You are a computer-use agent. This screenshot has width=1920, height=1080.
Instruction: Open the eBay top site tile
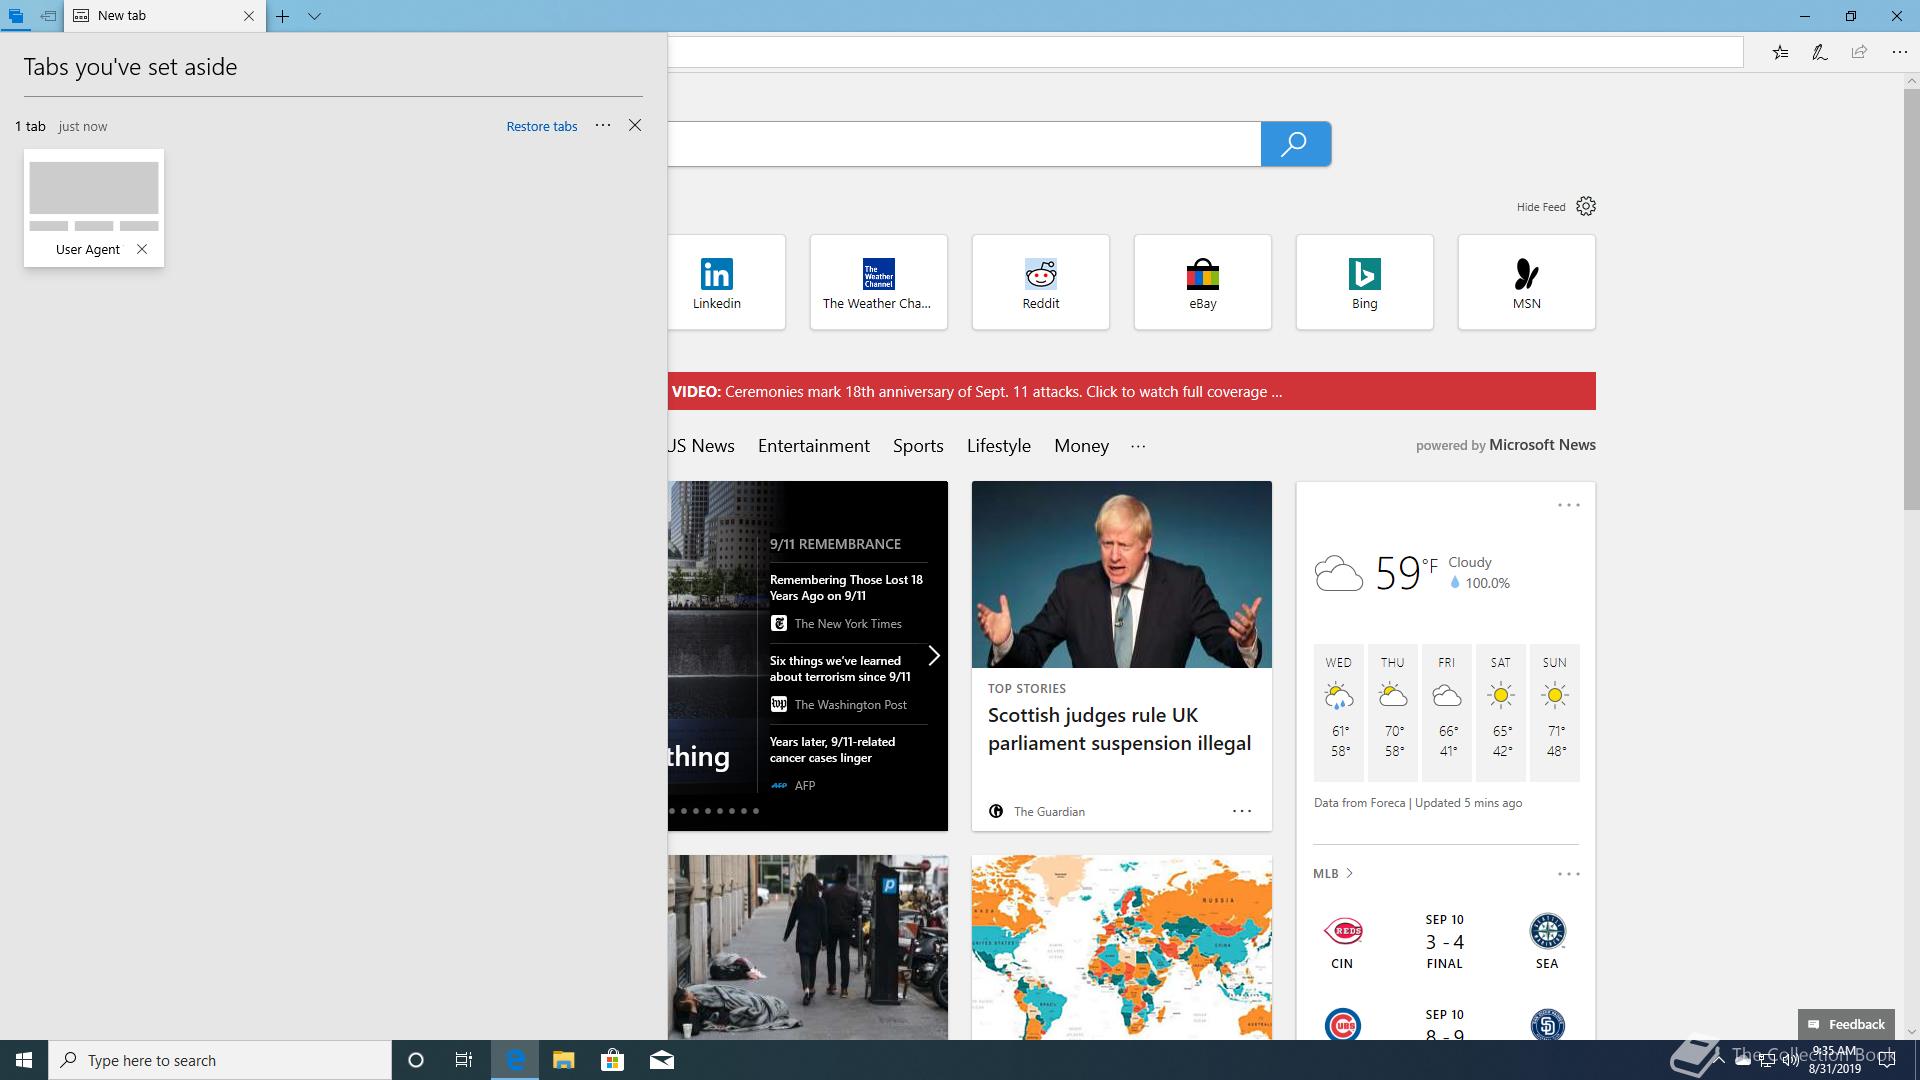click(x=1203, y=282)
